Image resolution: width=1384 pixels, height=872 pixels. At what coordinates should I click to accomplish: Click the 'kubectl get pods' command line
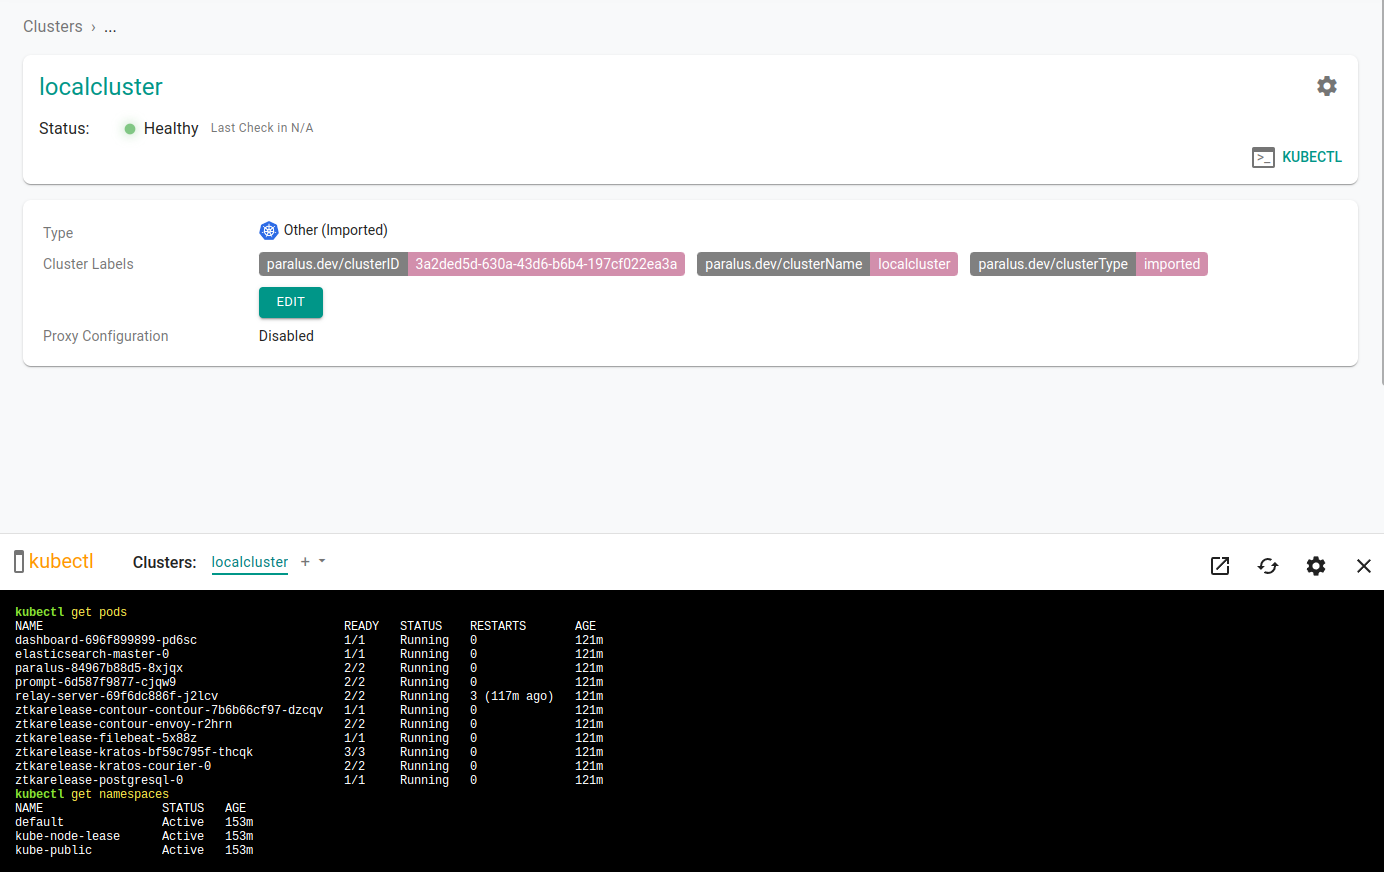pyautogui.click(x=71, y=612)
